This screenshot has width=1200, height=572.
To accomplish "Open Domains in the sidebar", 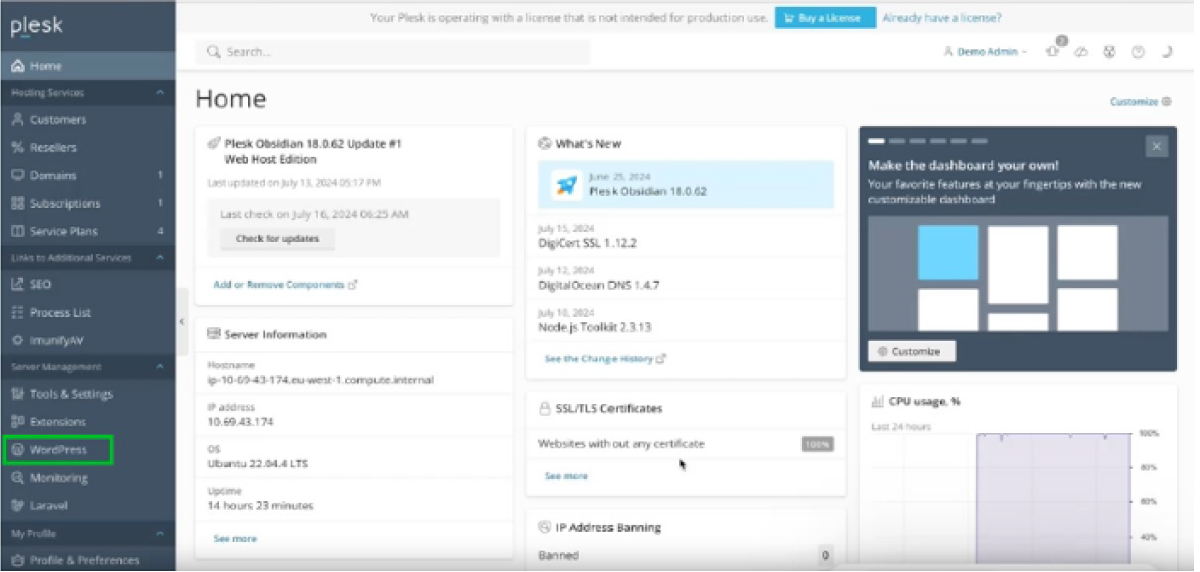I will [x=88, y=176].
